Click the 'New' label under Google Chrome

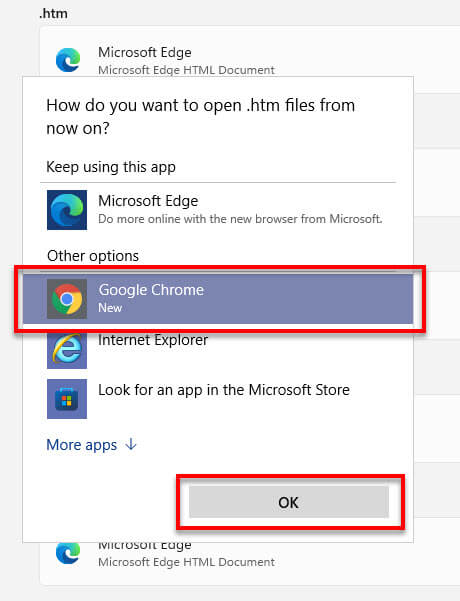110,308
